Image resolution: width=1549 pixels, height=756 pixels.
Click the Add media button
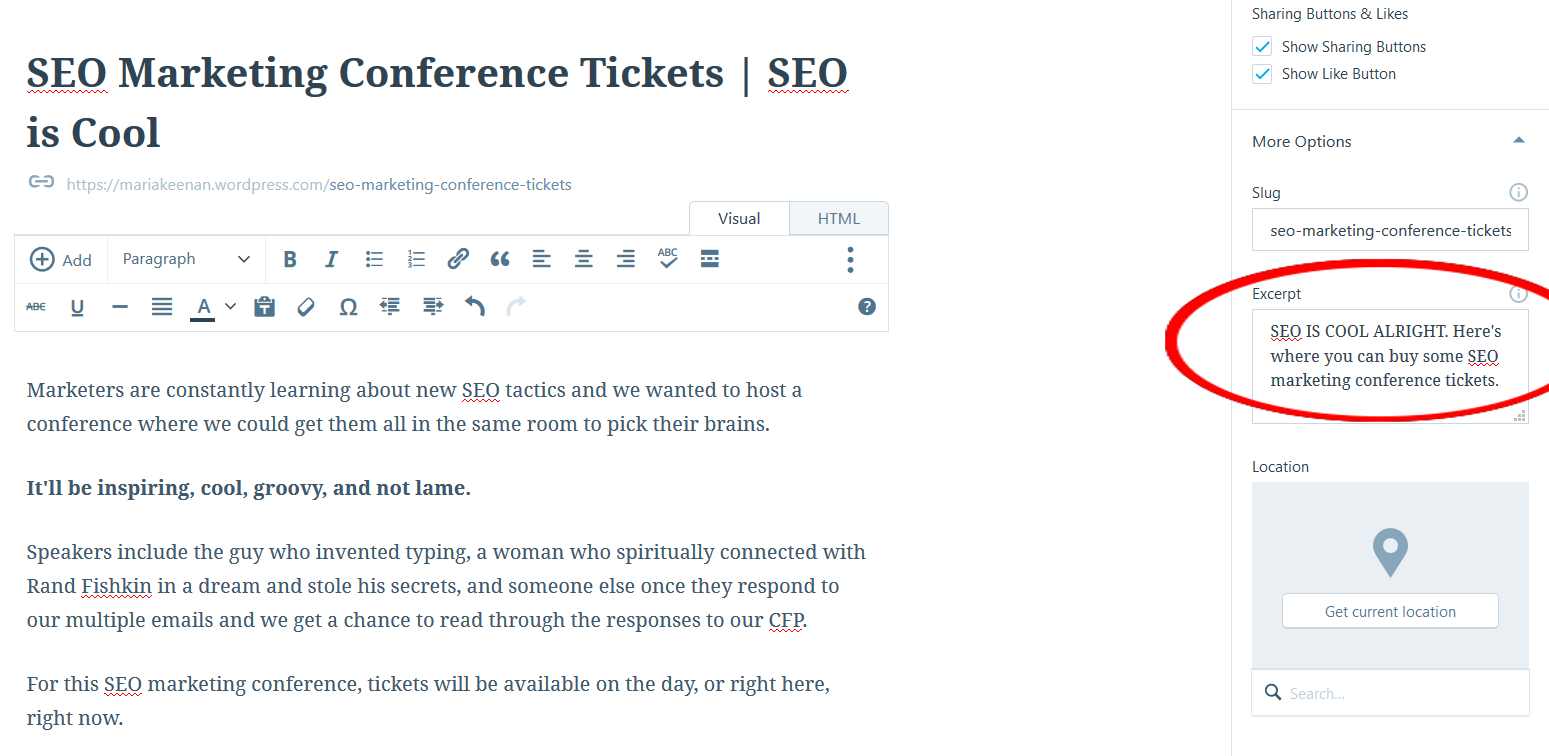[x=61, y=260]
